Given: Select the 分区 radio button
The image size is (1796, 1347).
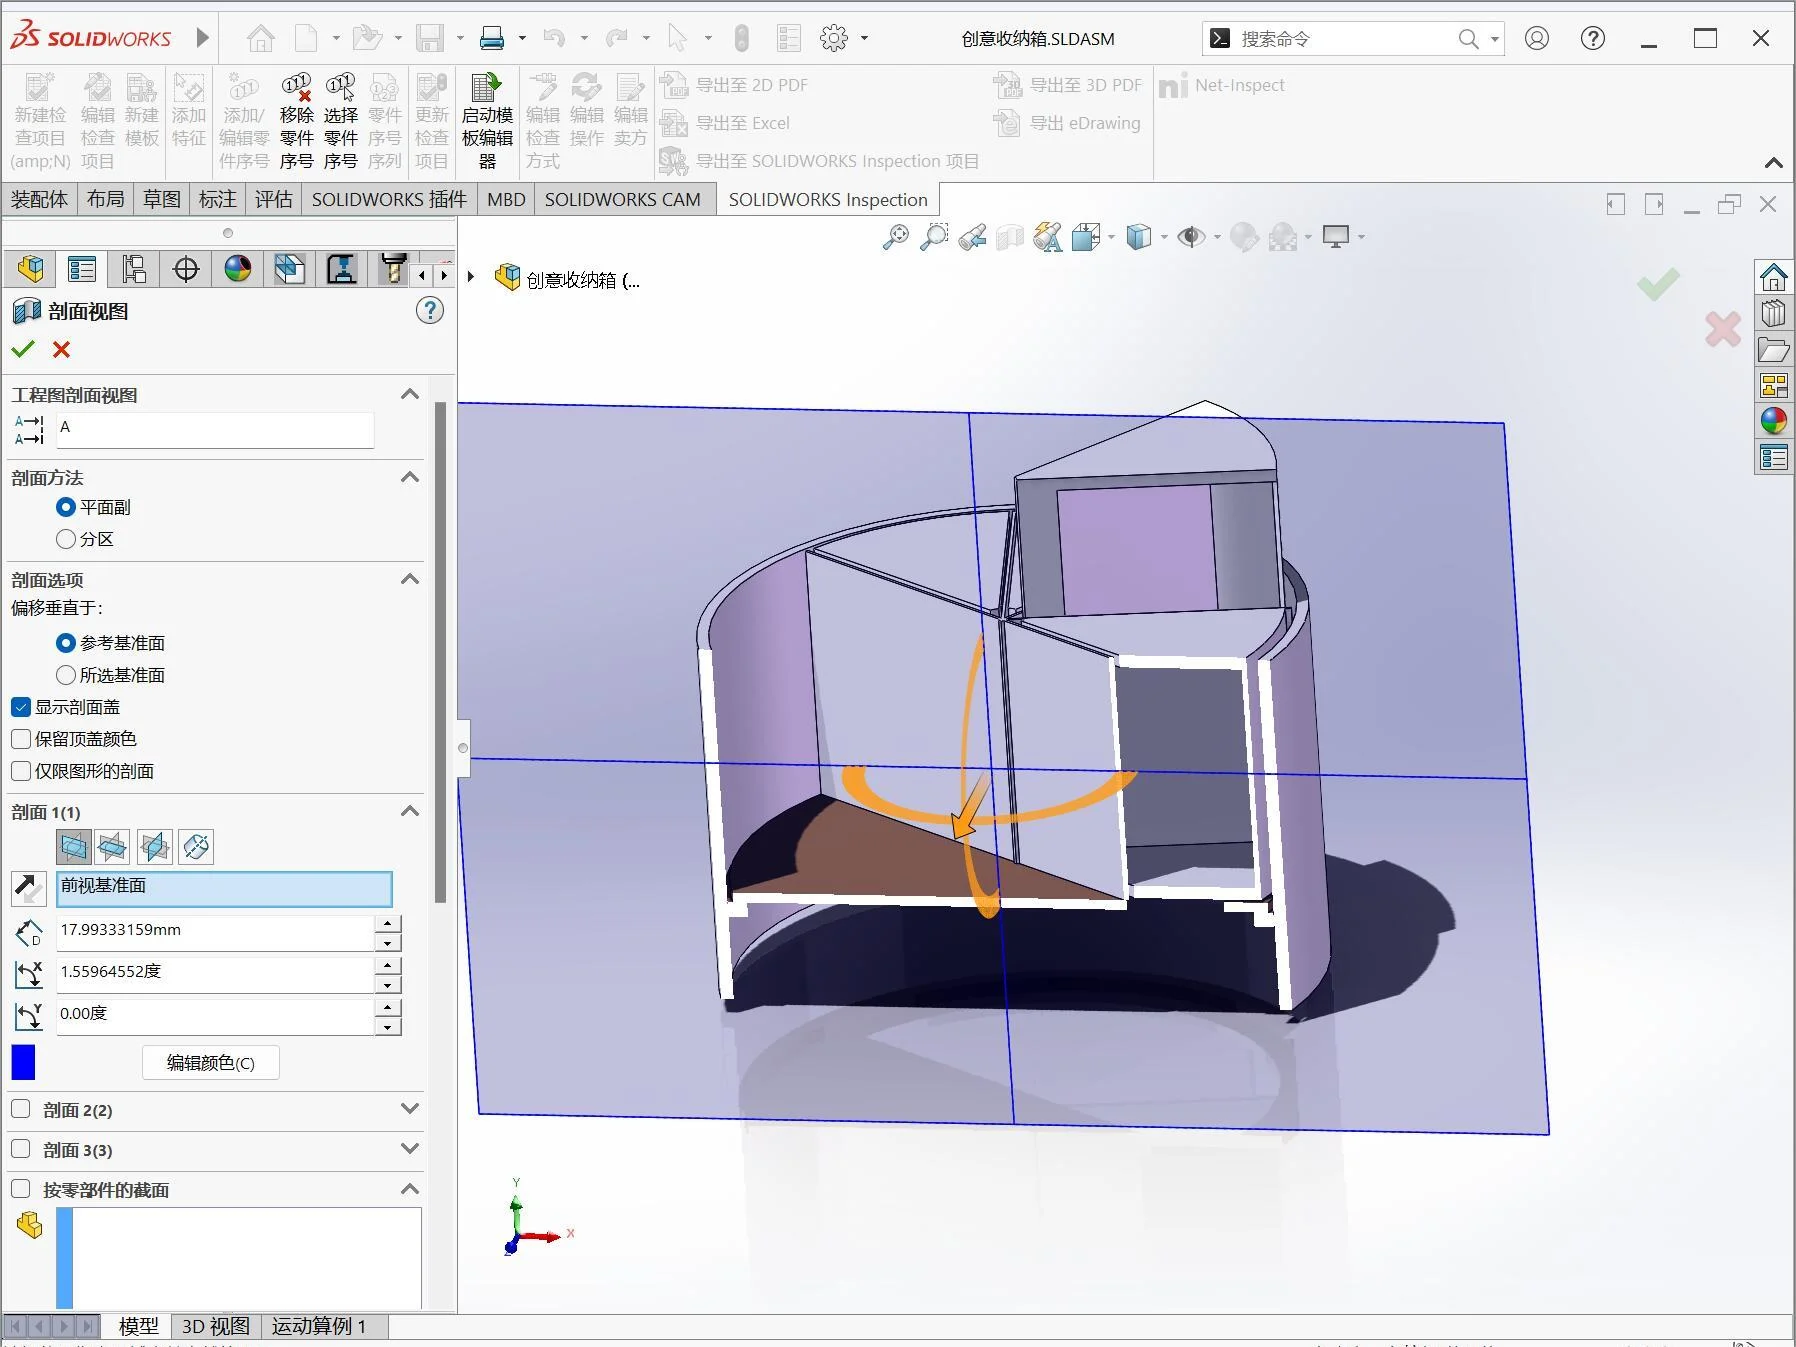Looking at the screenshot, I should tap(66, 539).
